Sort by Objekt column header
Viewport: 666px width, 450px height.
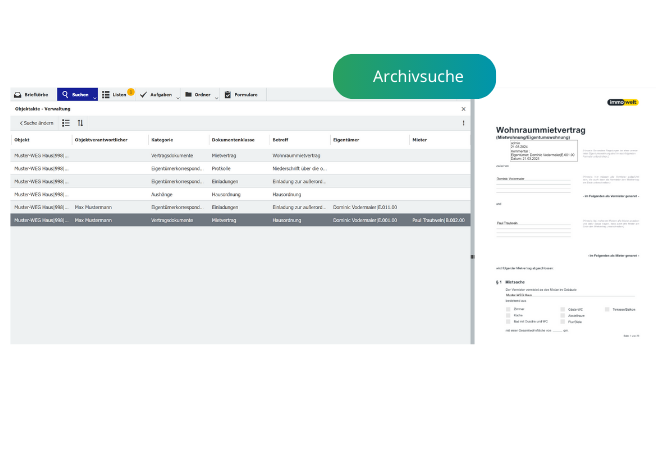22,140
